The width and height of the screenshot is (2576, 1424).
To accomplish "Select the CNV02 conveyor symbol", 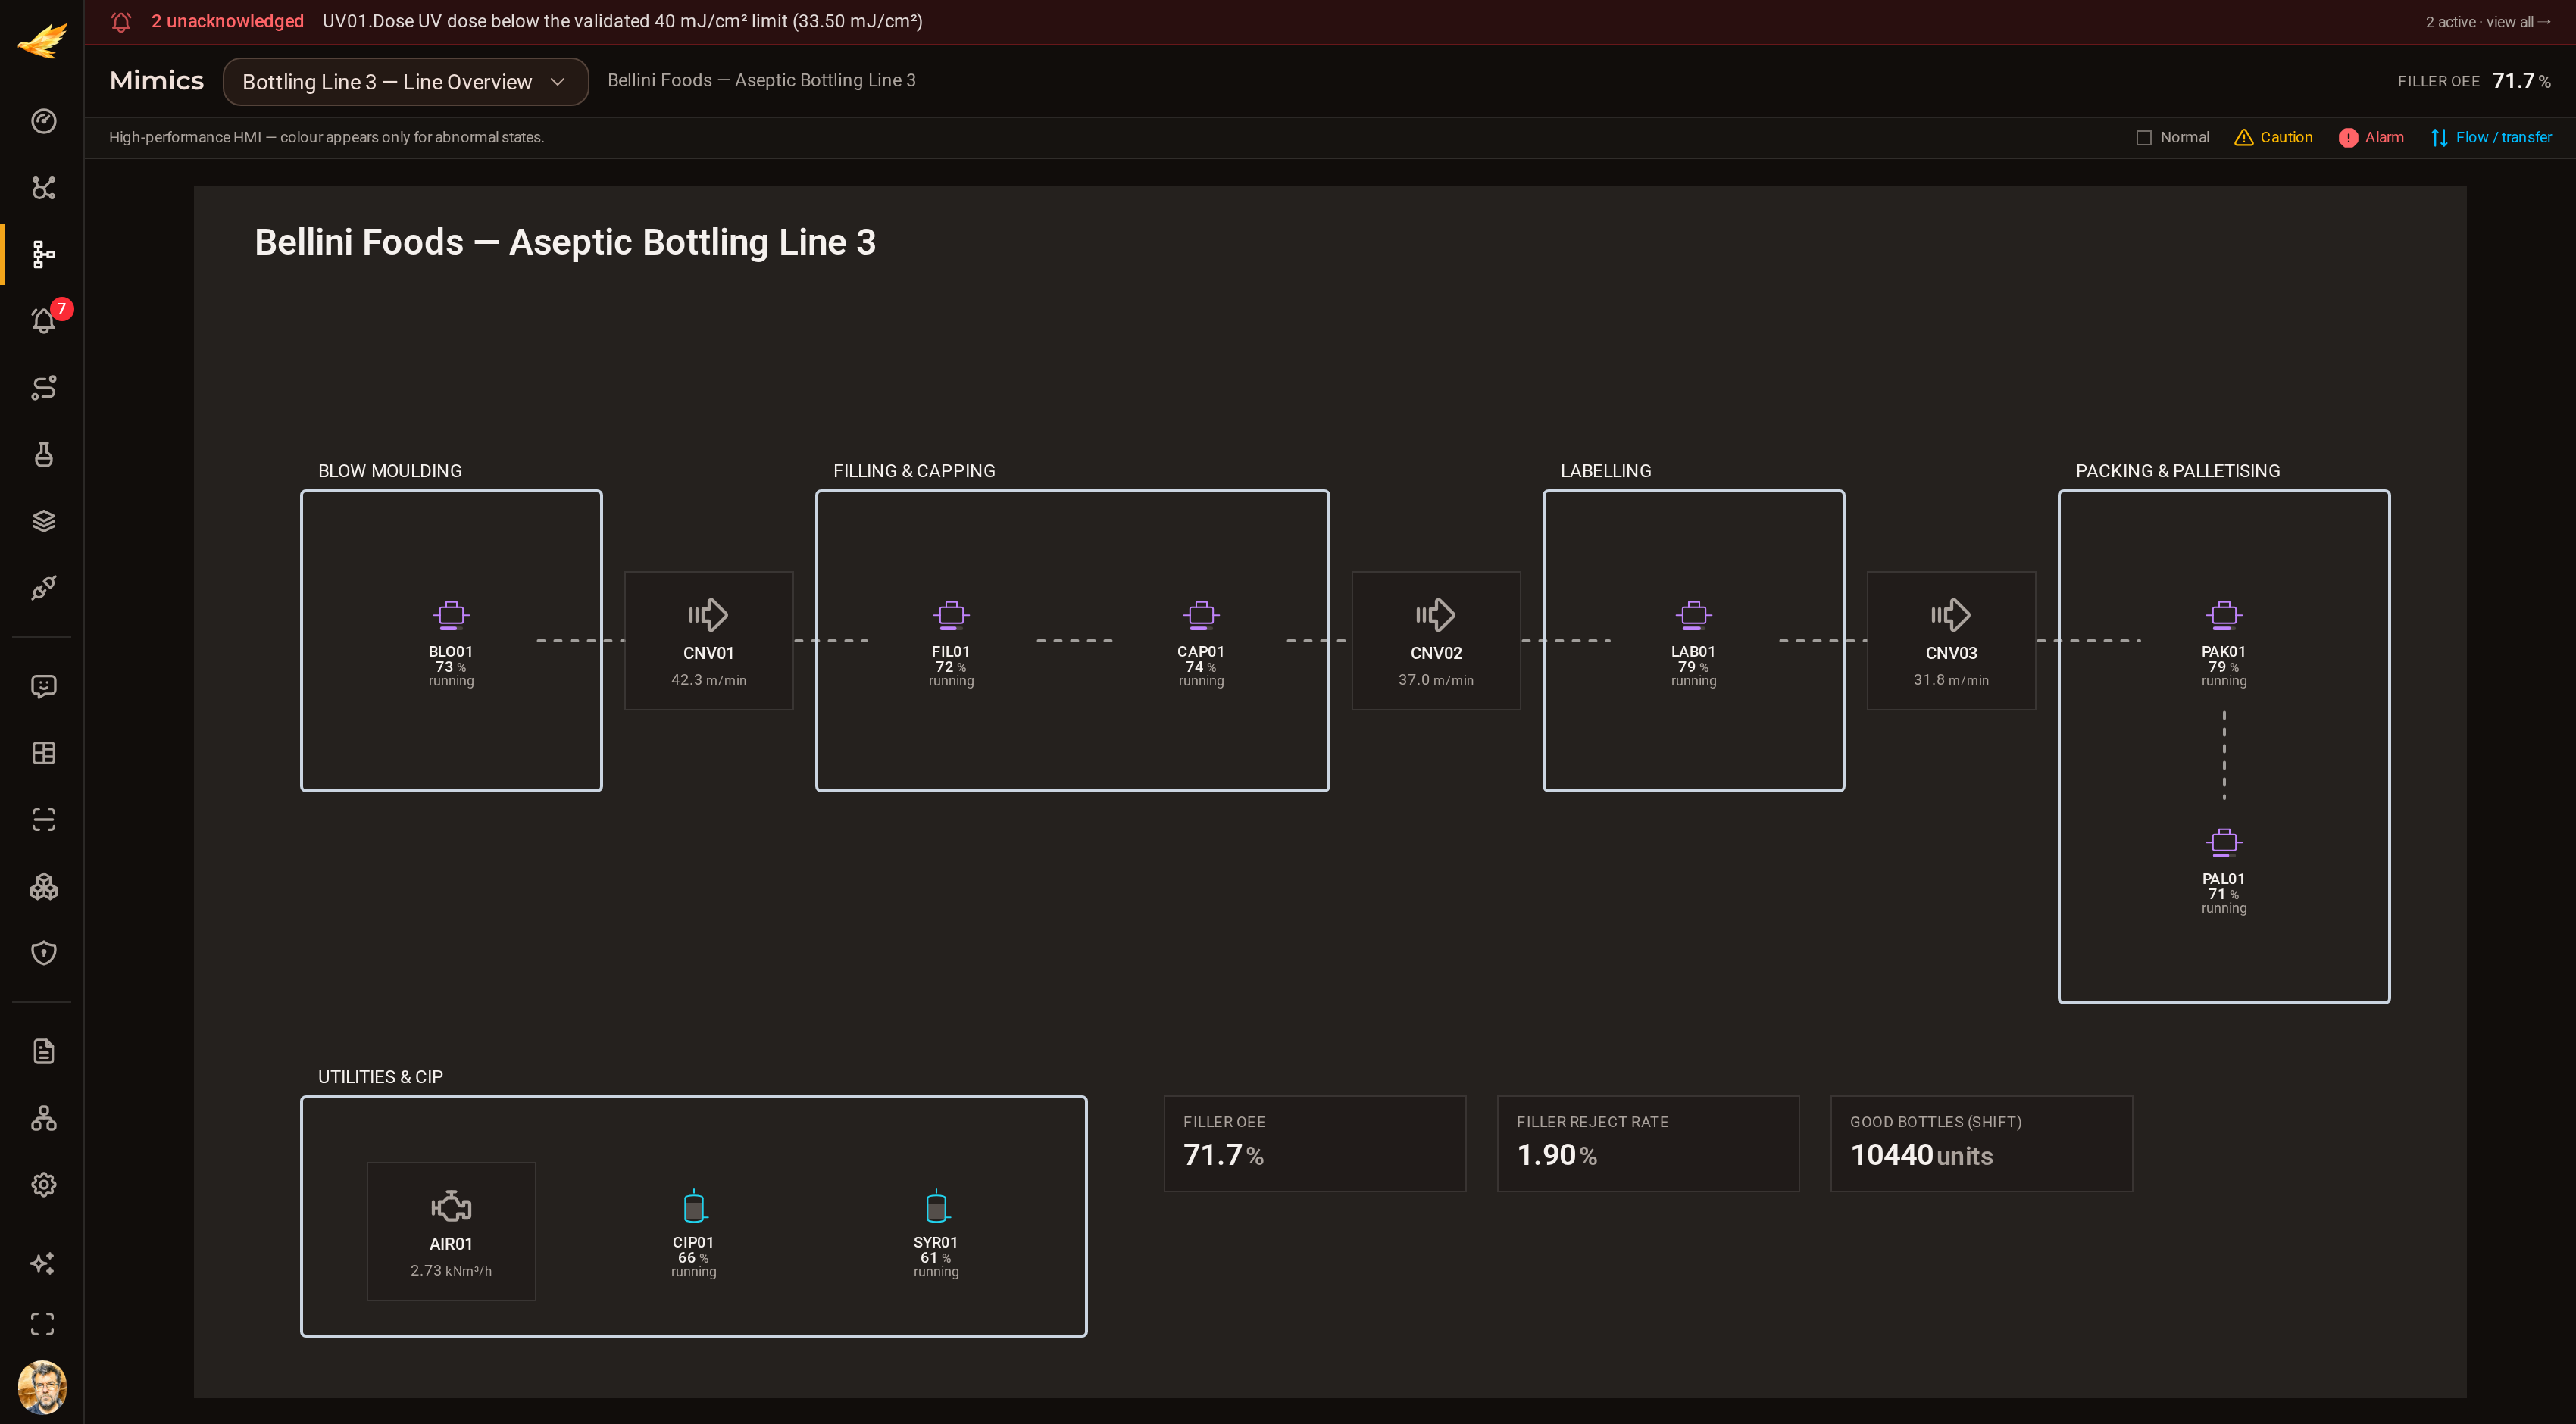I will (1436, 641).
